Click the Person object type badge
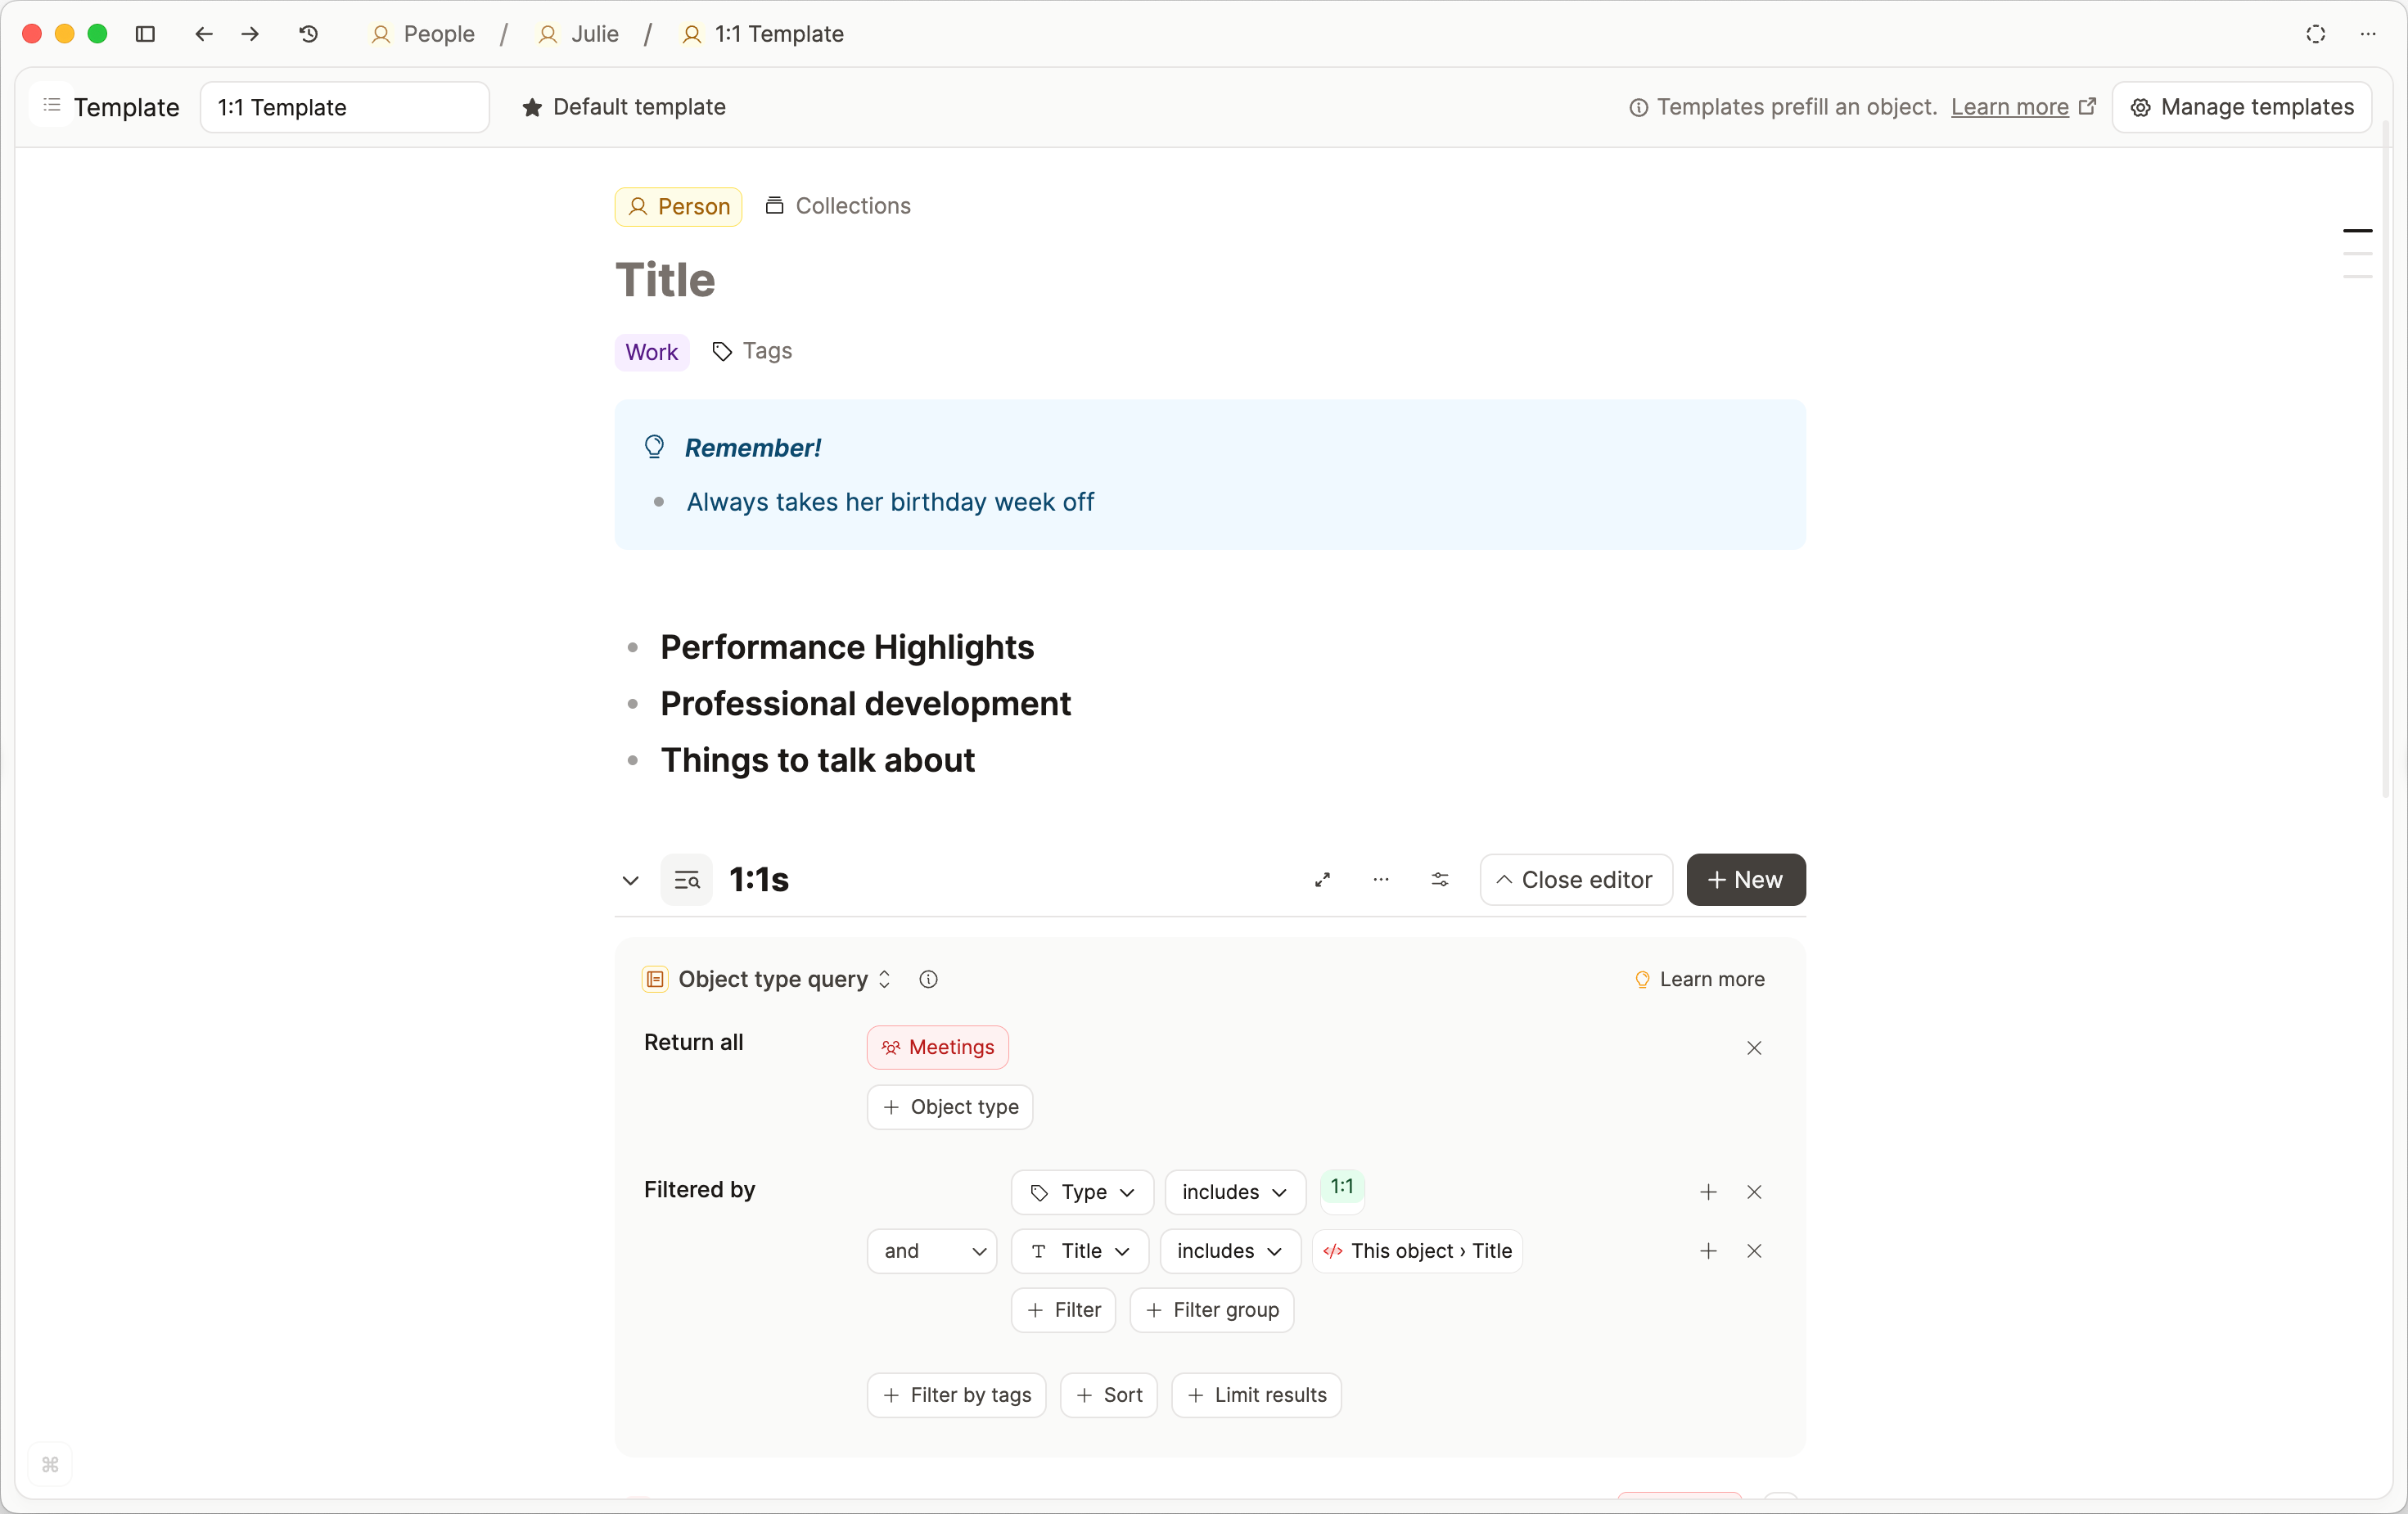Image resolution: width=2408 pixels, height=1514 pixels. coord(678,206)
